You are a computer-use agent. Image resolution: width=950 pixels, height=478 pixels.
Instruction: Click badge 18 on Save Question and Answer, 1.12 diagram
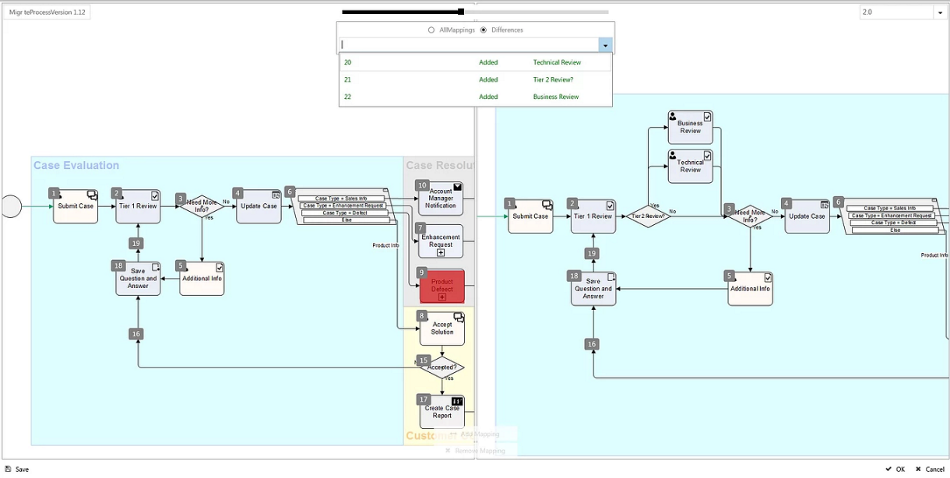[118, 266]
